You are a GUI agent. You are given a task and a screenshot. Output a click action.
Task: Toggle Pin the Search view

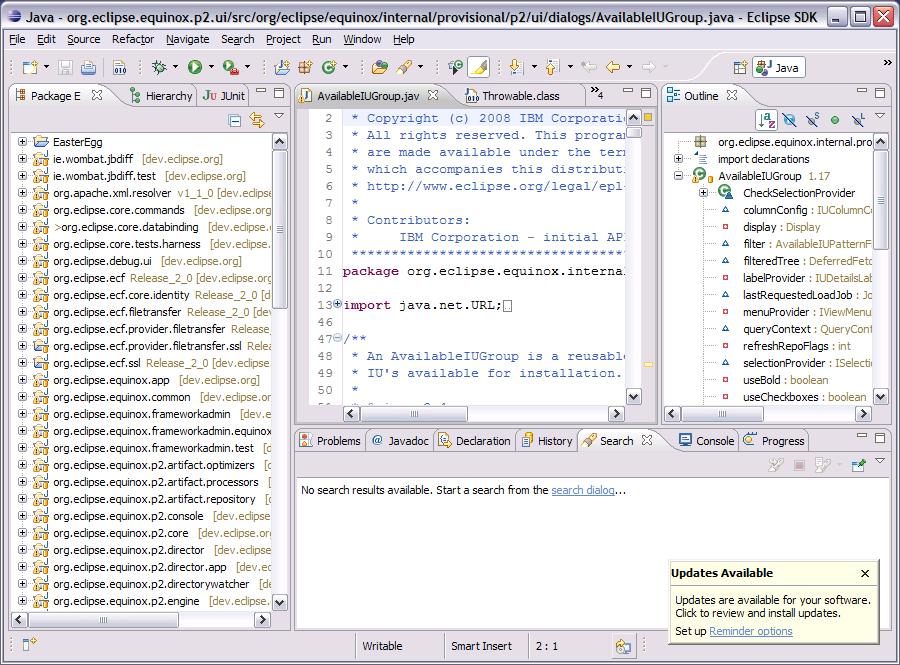859,465
